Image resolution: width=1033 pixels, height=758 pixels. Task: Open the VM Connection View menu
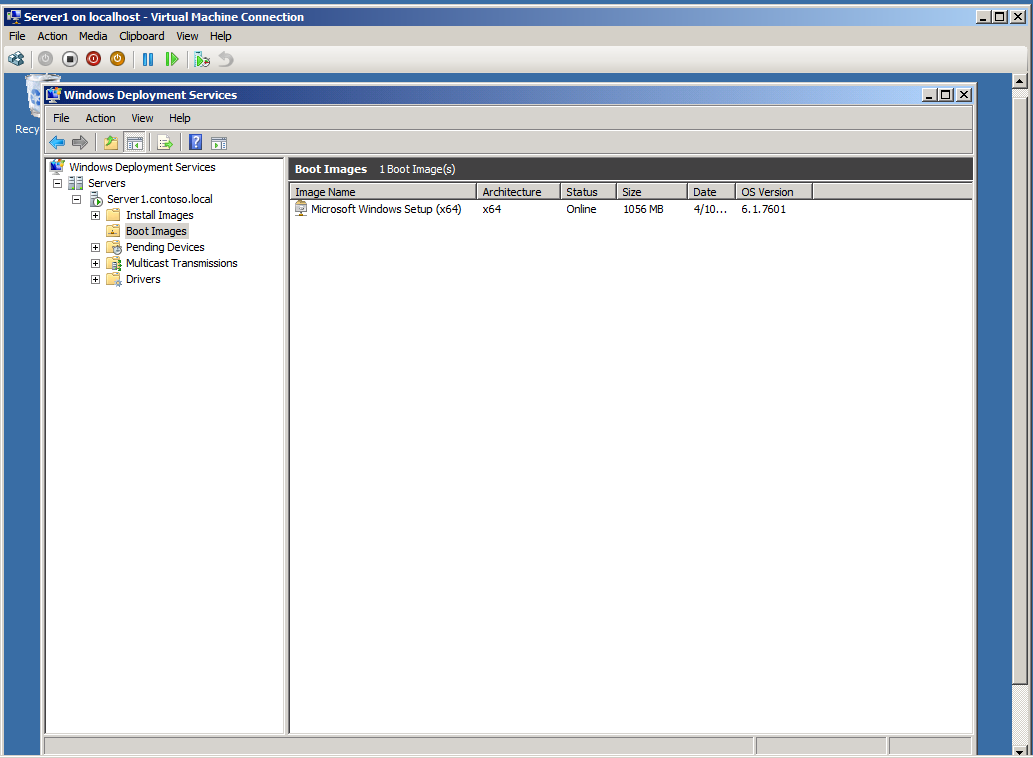tap(187, 36)
